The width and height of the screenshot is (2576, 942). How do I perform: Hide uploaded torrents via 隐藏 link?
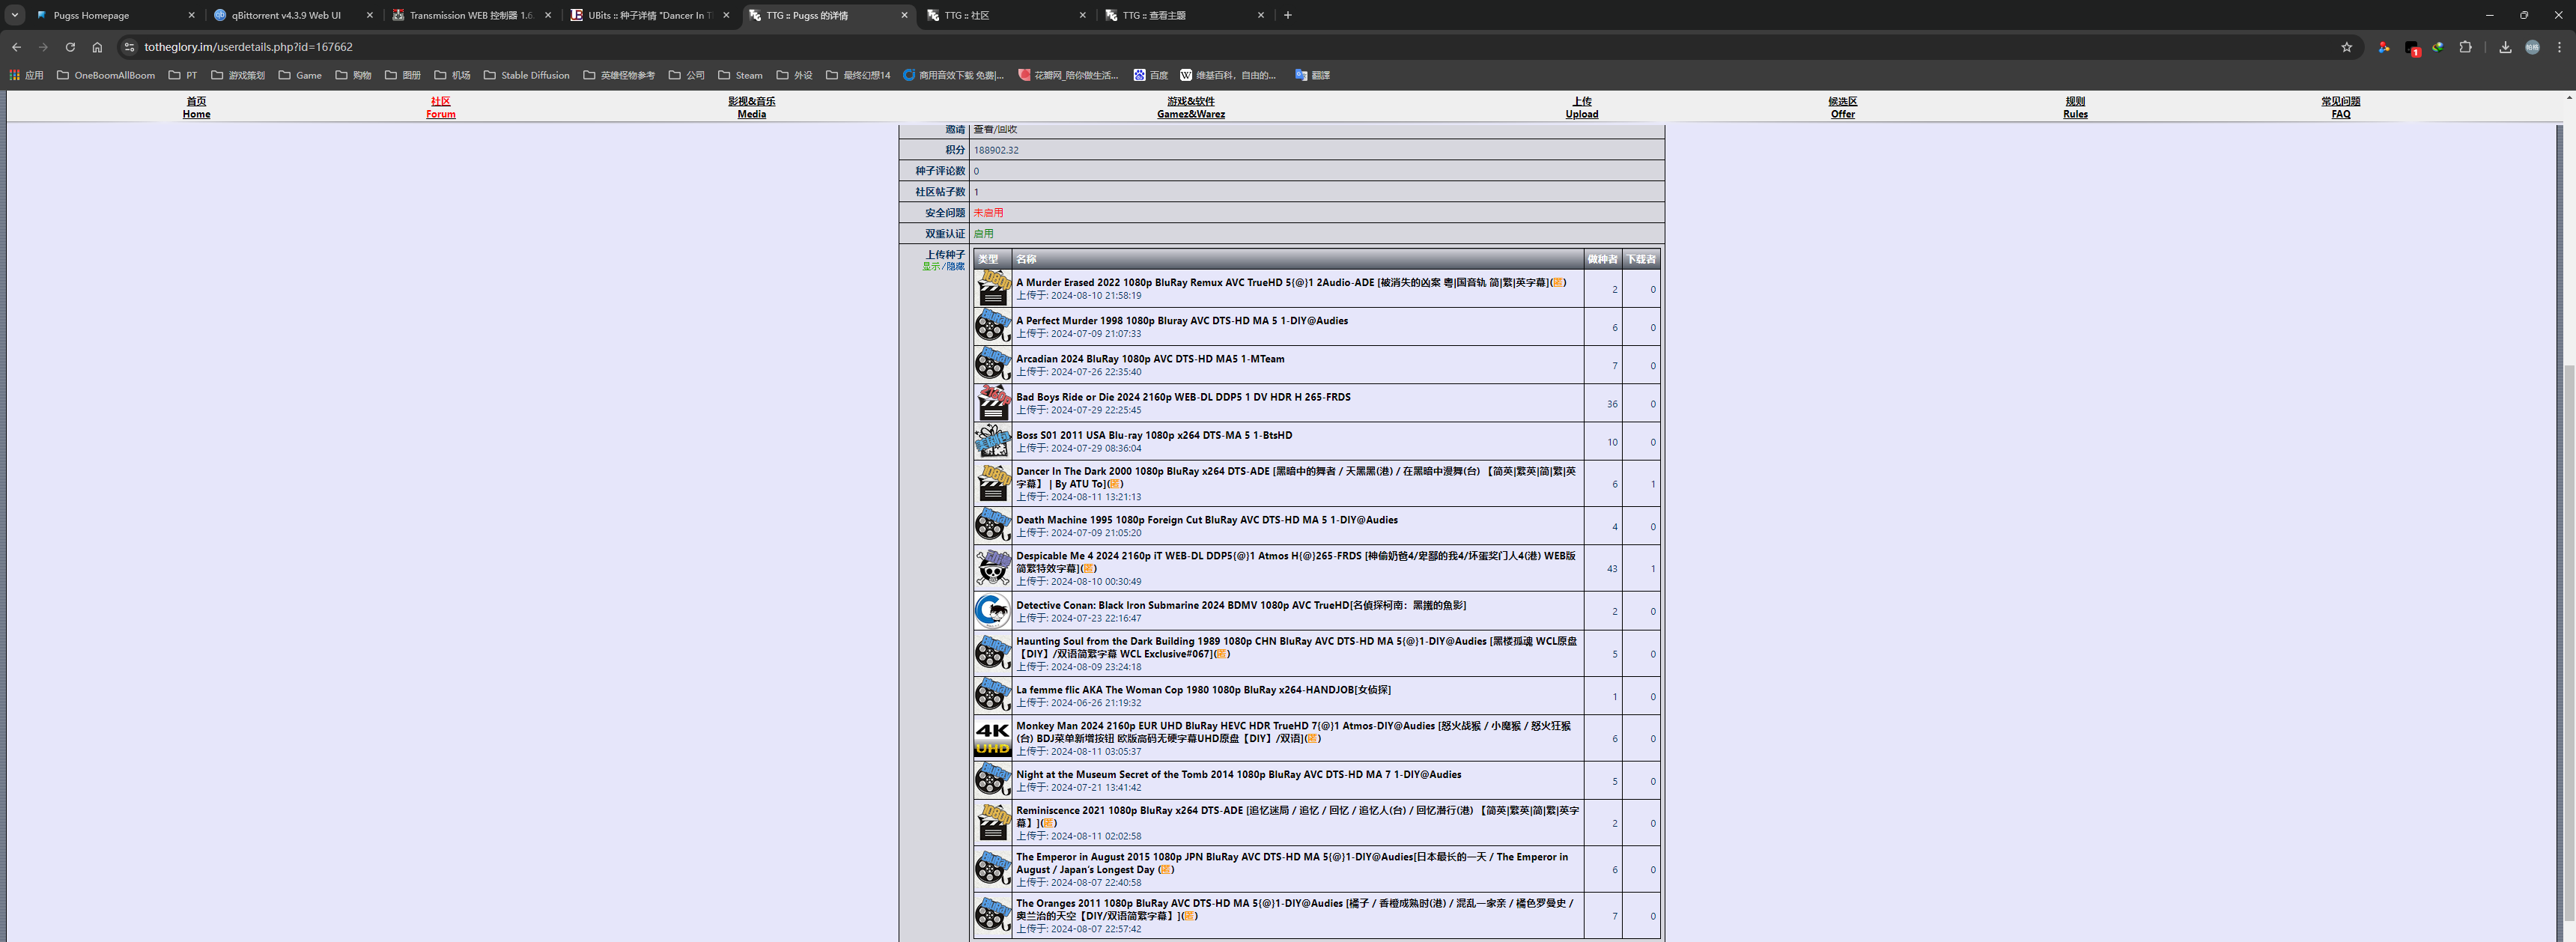956,267
